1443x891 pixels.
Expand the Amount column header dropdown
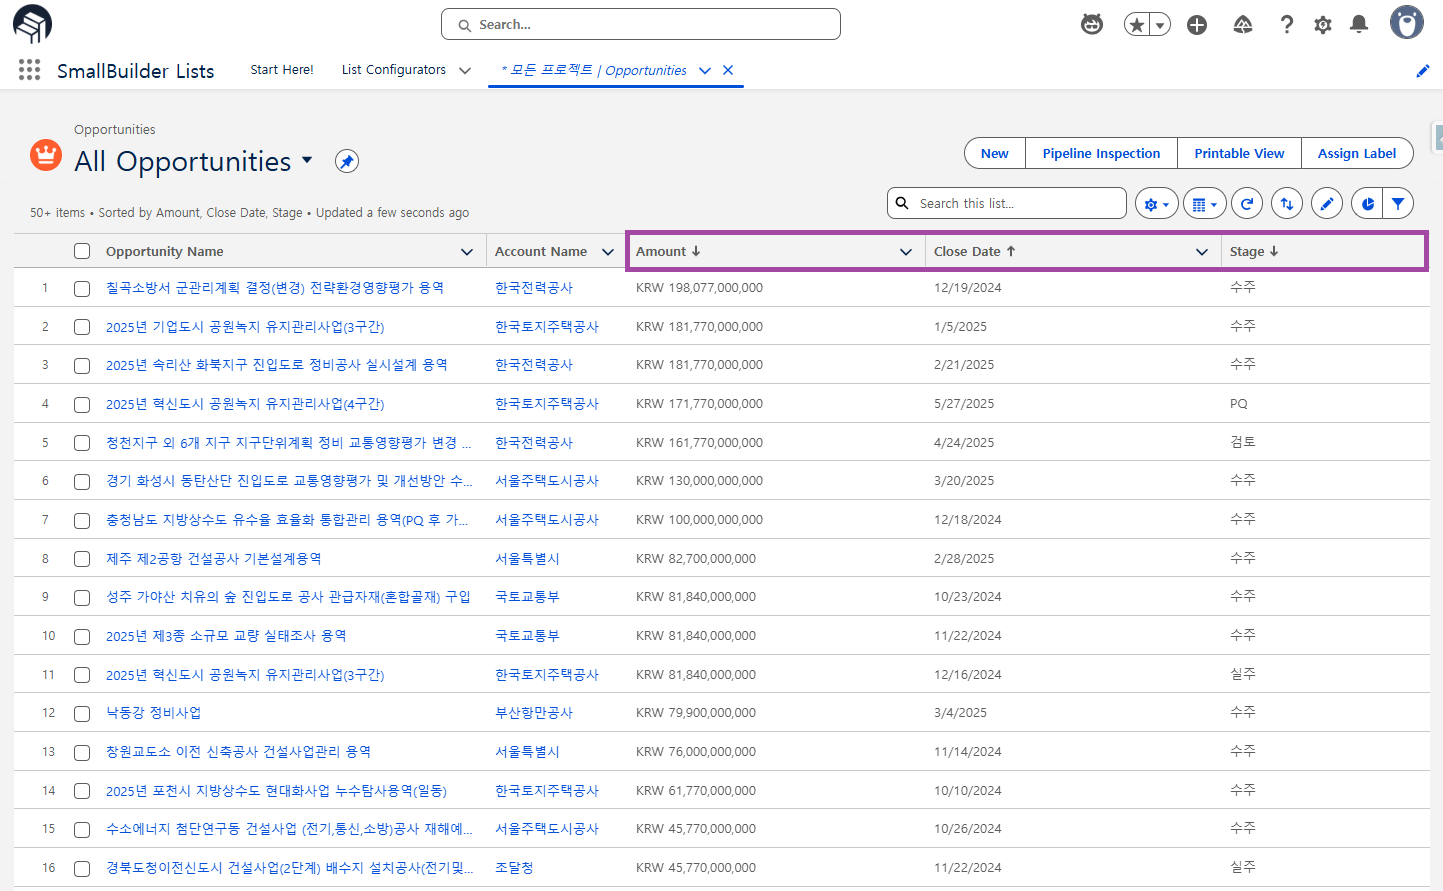pos(906,251)
